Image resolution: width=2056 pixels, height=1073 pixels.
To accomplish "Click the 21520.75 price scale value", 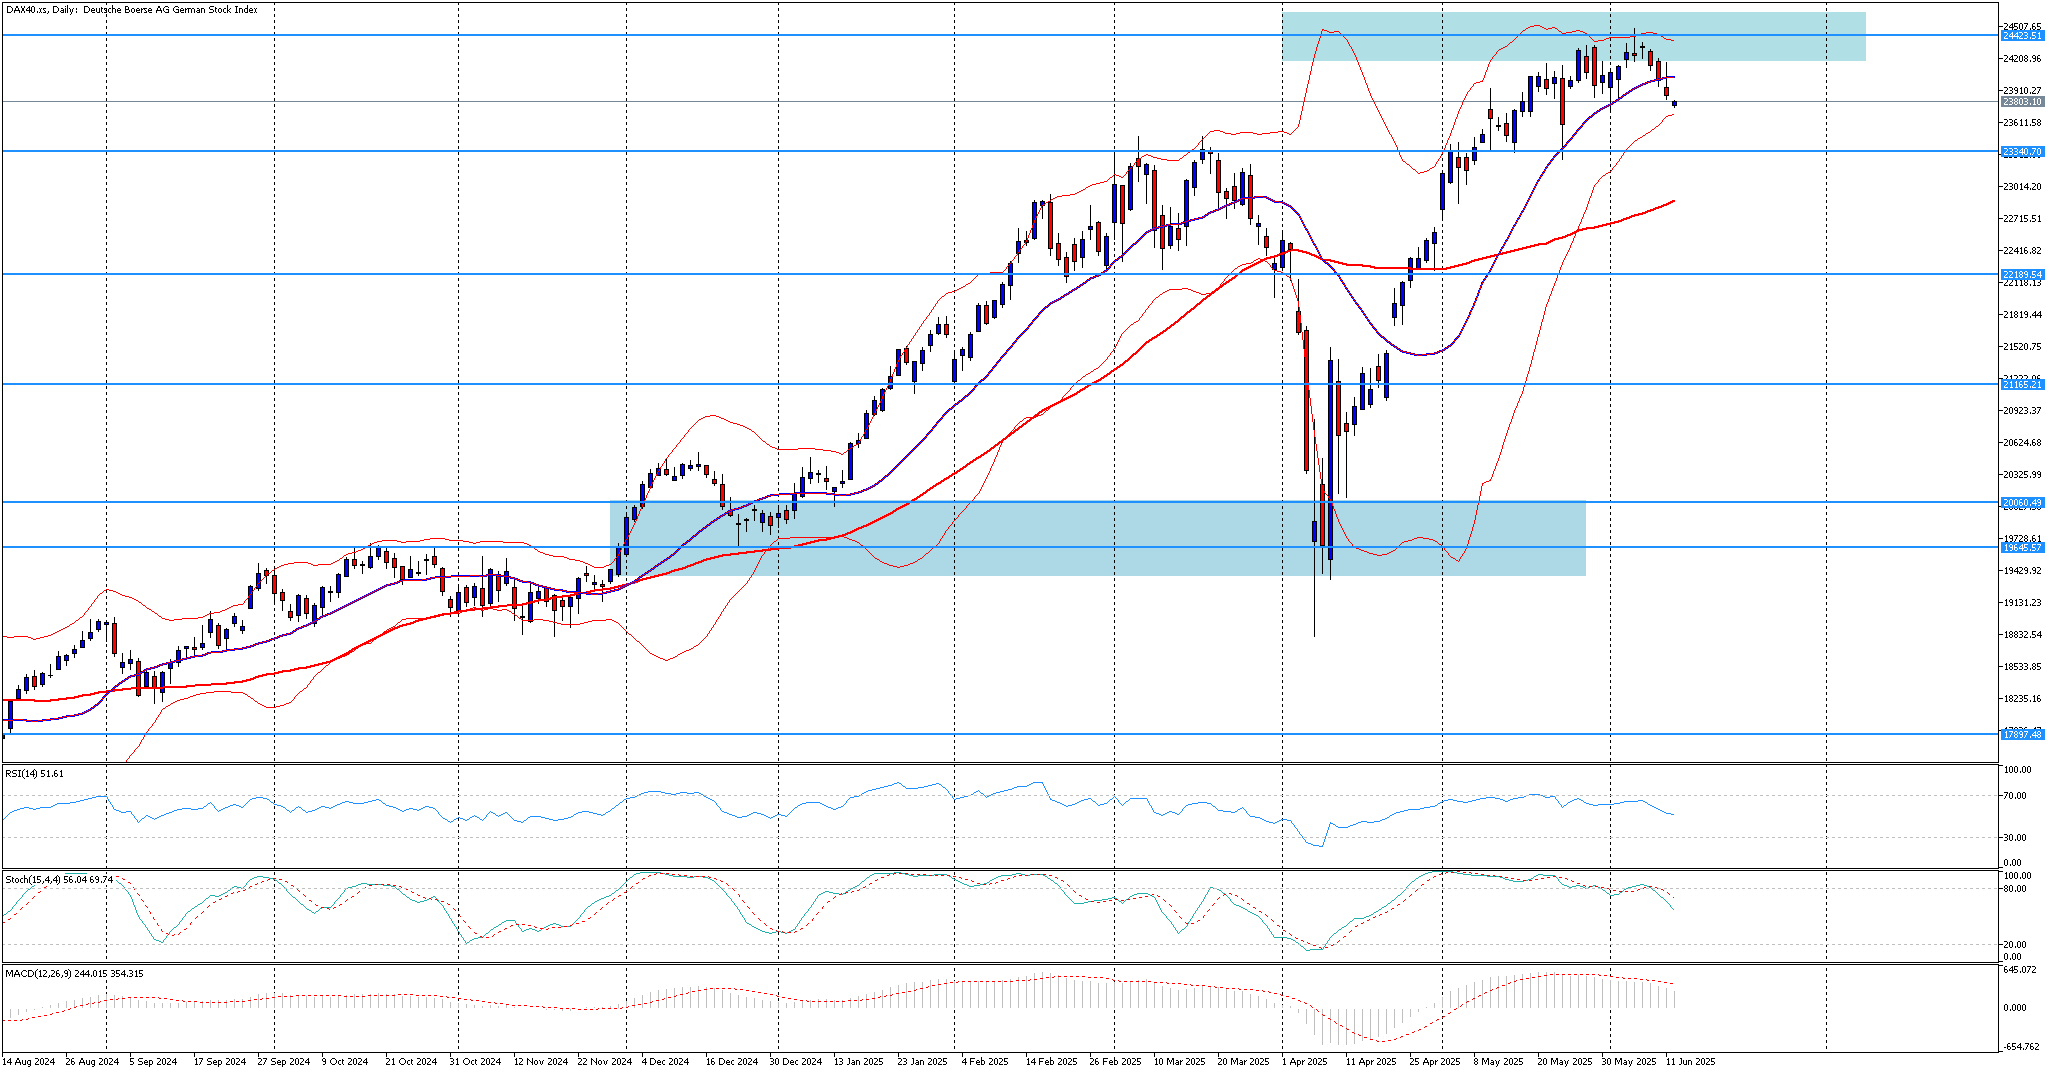I will click(x=2022, y=347).
